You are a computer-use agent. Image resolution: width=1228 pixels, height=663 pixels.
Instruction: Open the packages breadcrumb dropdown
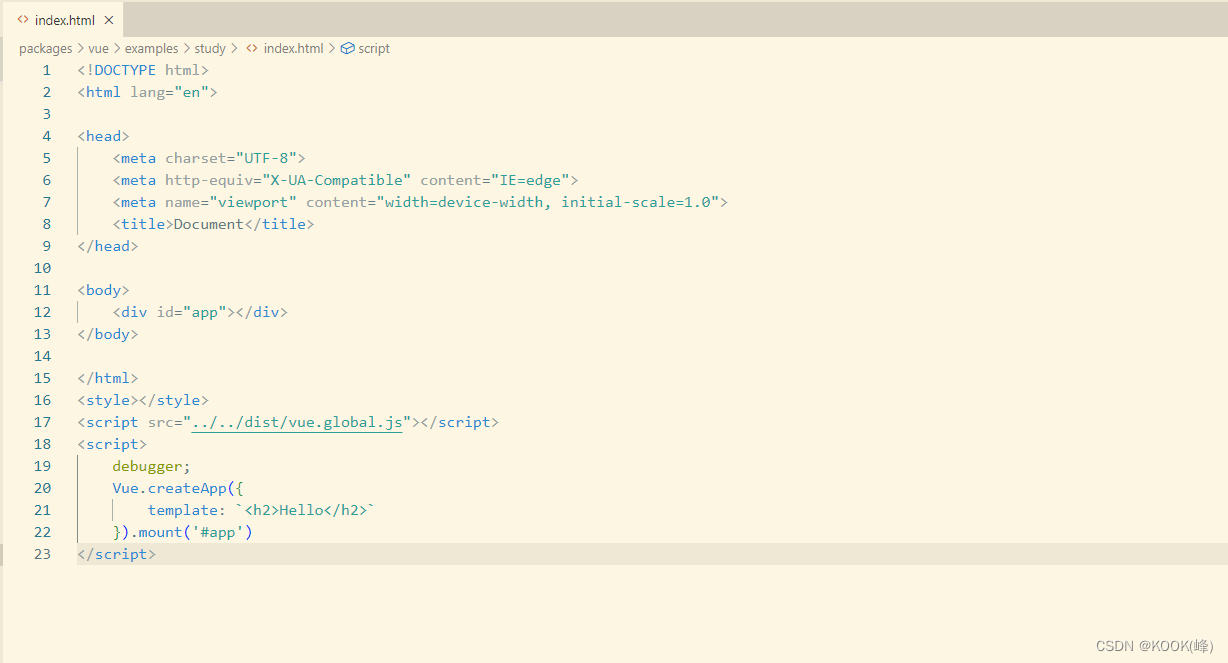45,48
